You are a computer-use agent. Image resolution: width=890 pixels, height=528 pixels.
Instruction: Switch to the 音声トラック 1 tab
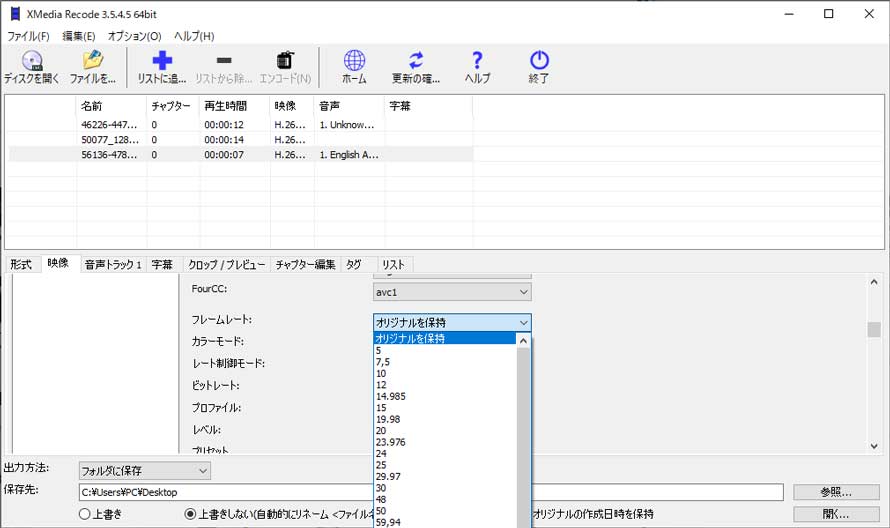click(x=113, y=264)
